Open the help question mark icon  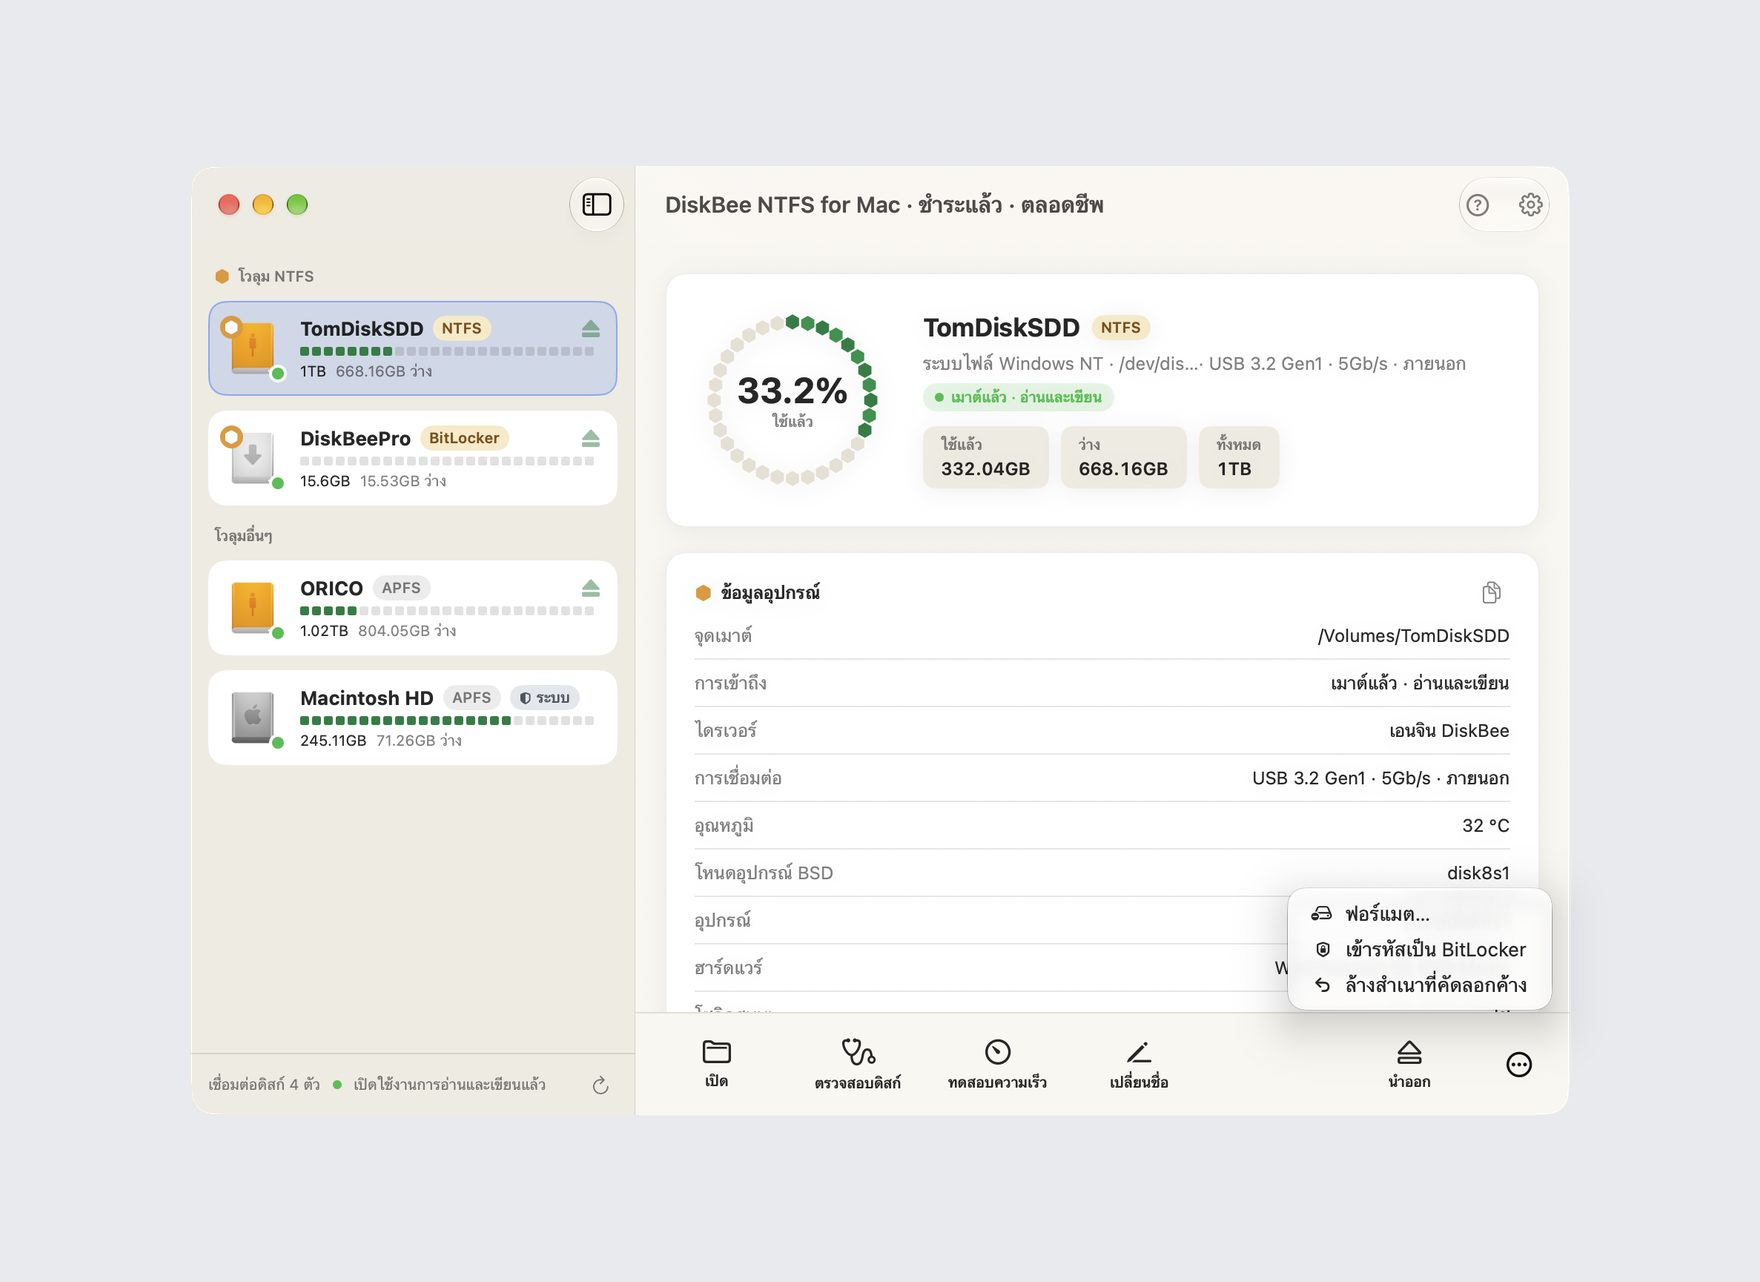1477,205
